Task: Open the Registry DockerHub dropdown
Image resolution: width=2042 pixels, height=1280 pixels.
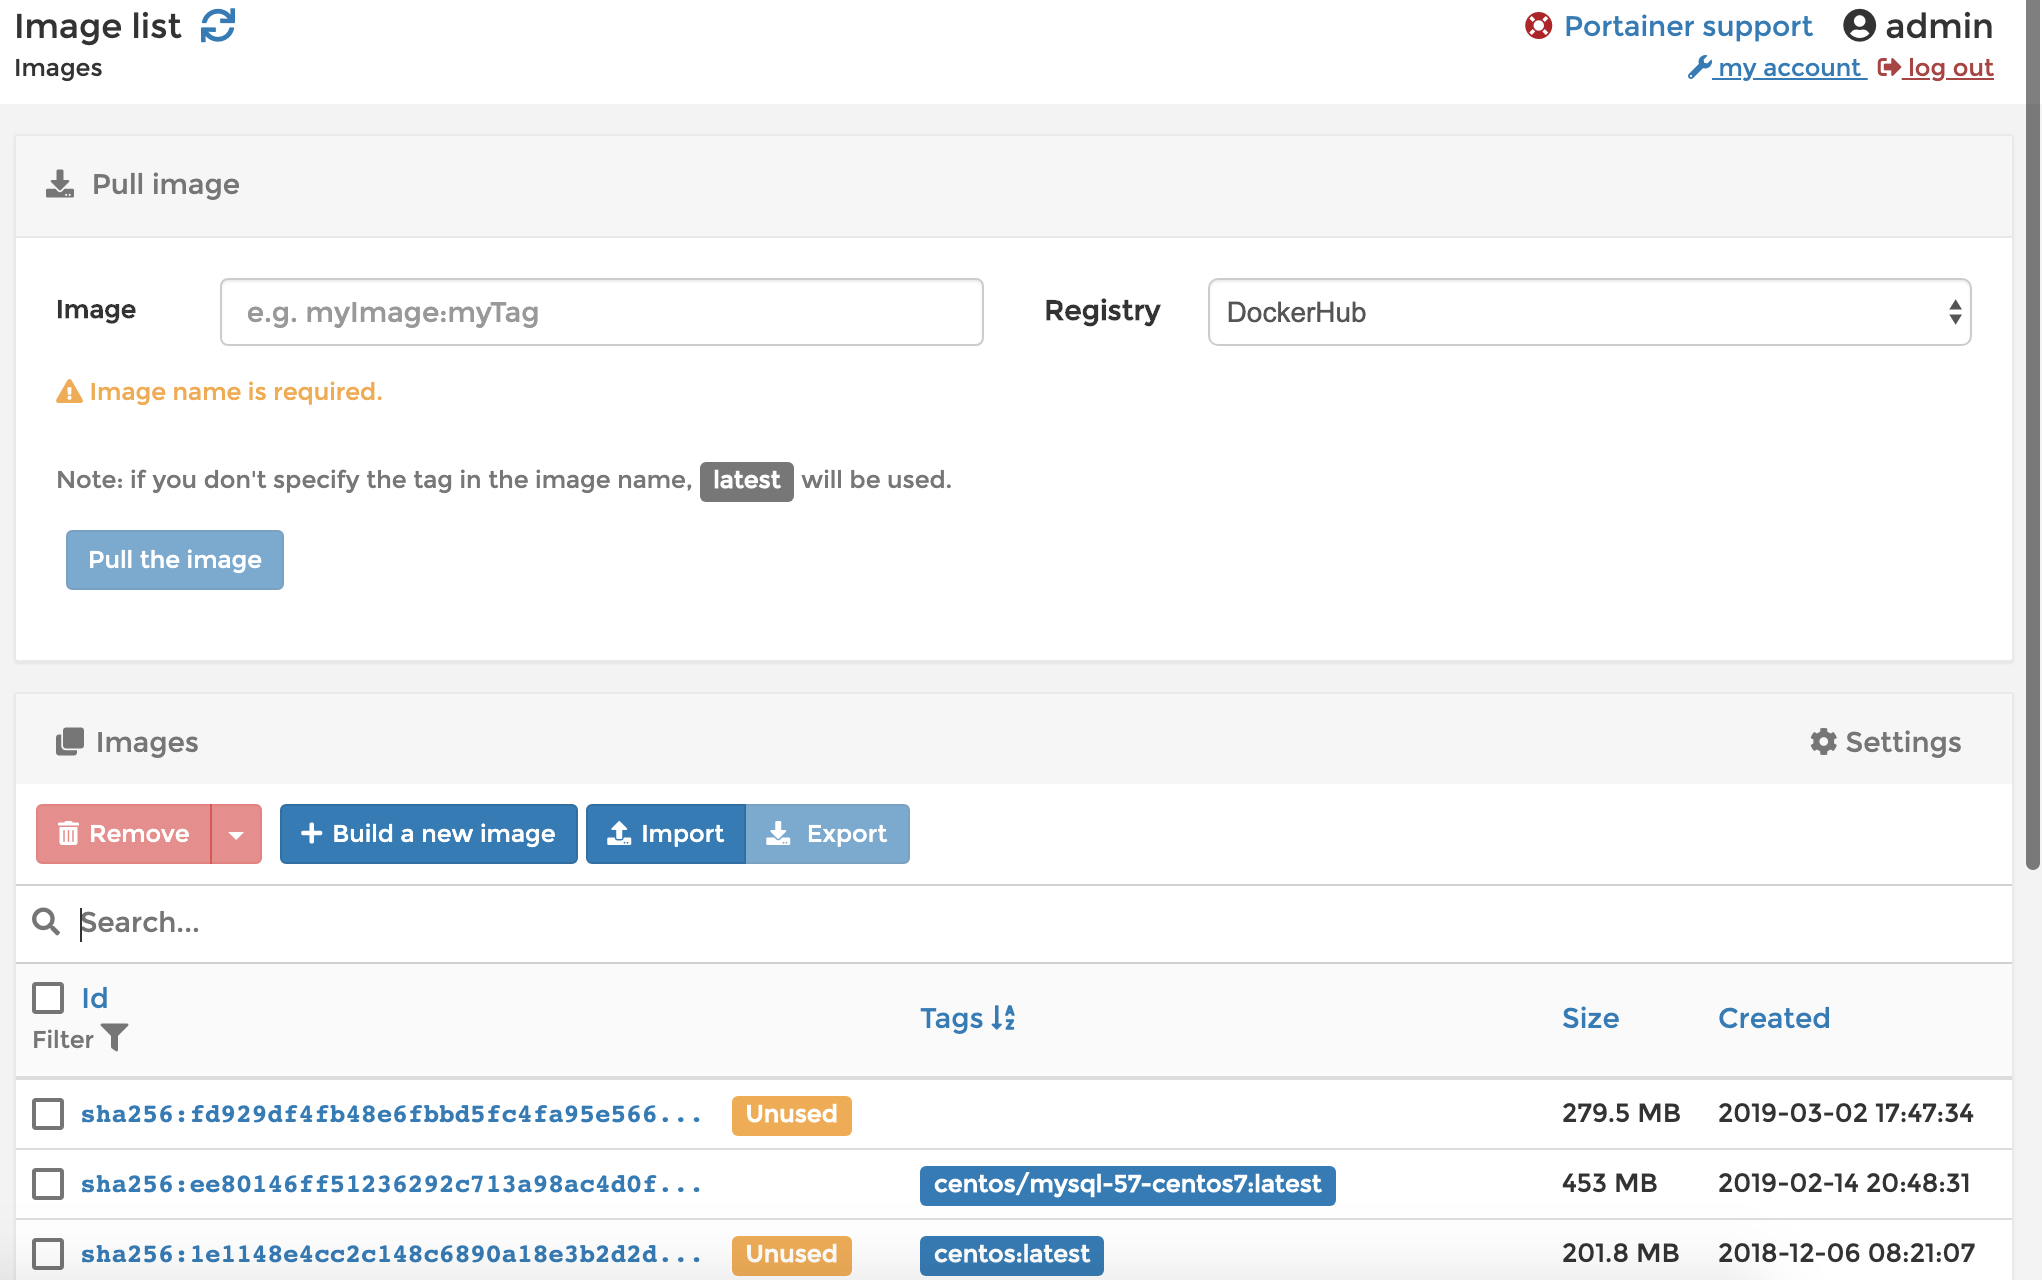Action: (1588, 312)
